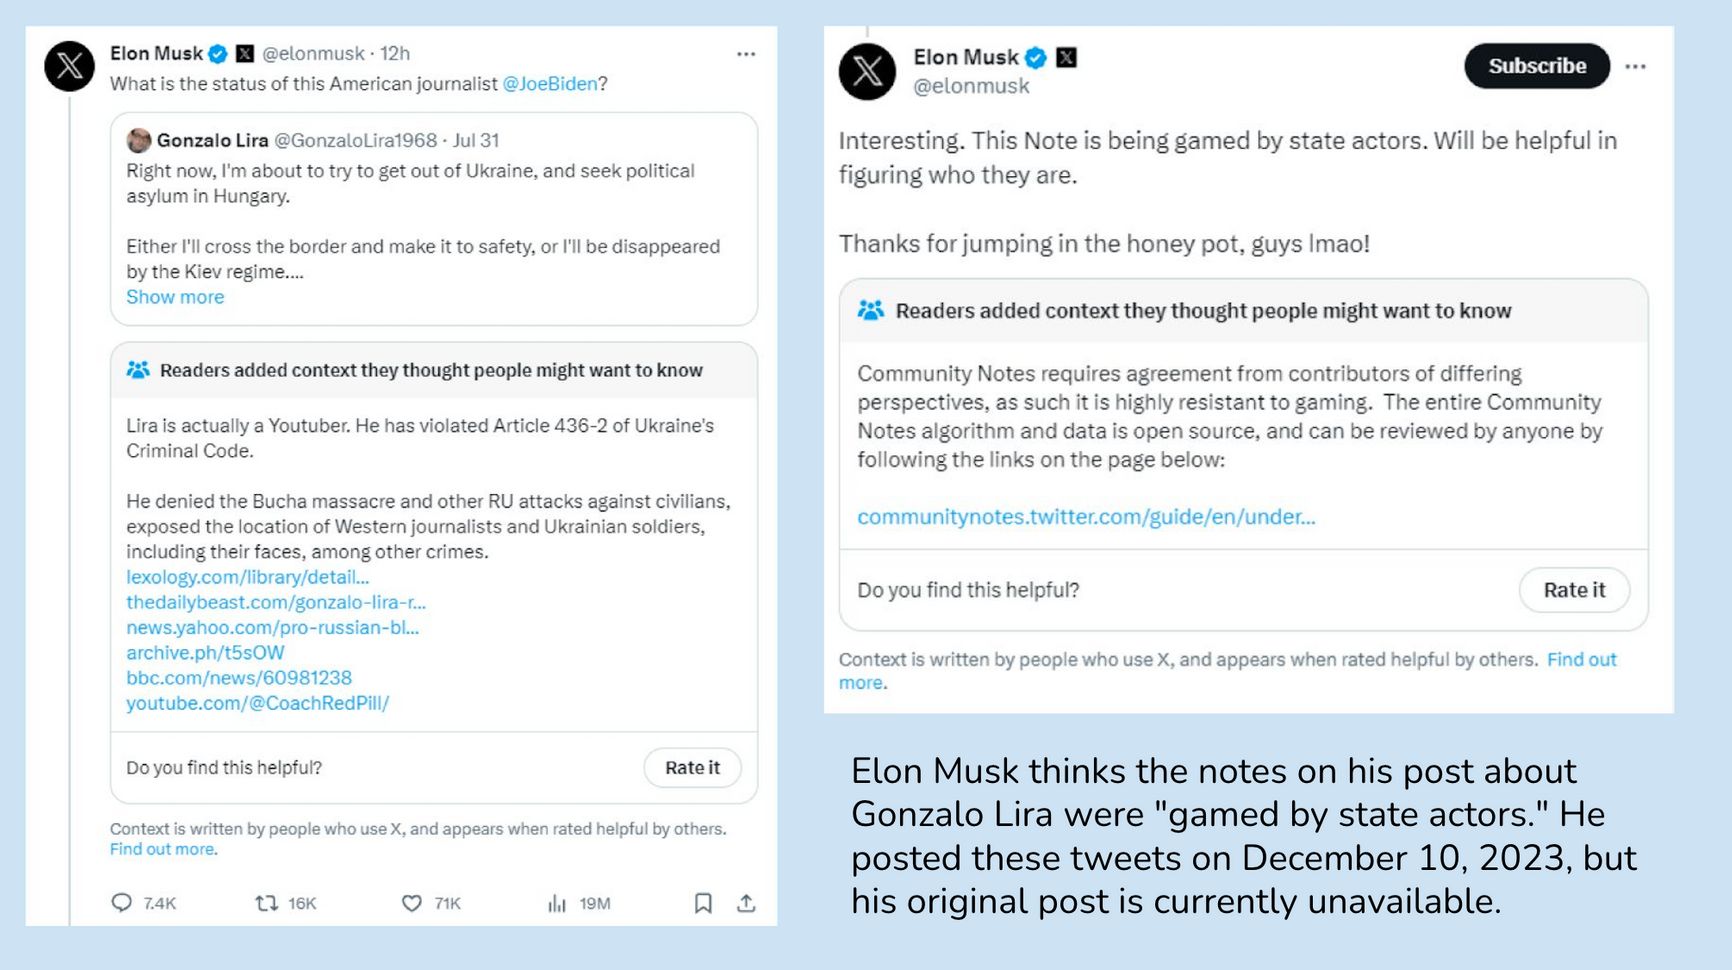Click the repost icon showing 16K
The image size is (1732, 970).
click(x=267, y=903)
